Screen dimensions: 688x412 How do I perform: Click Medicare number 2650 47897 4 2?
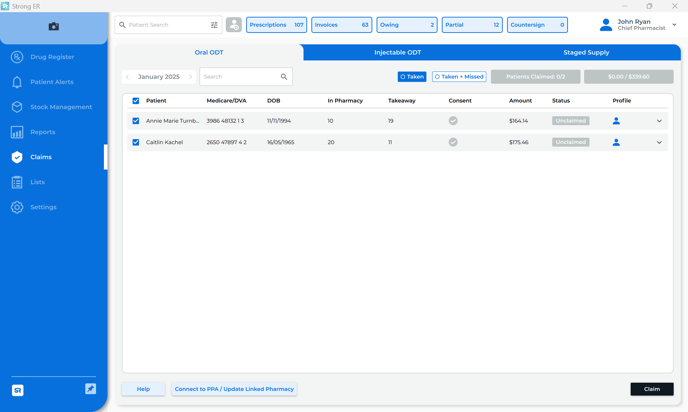(226, 142)
